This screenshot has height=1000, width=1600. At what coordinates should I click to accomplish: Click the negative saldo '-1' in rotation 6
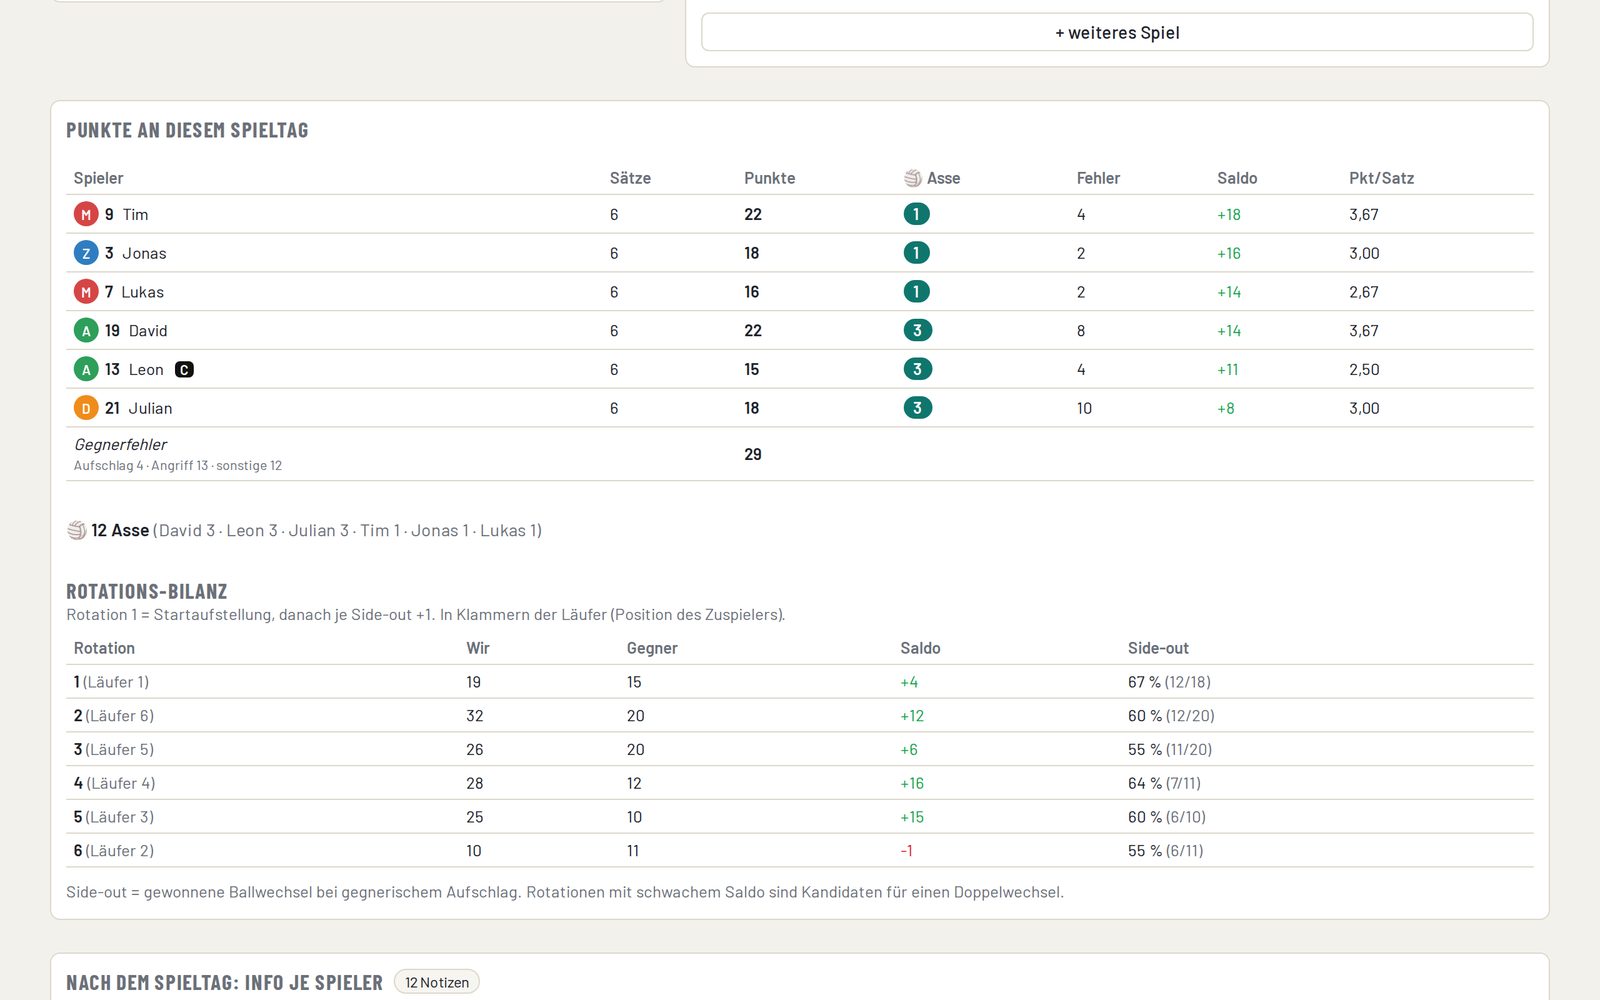(x=906, y=850)
